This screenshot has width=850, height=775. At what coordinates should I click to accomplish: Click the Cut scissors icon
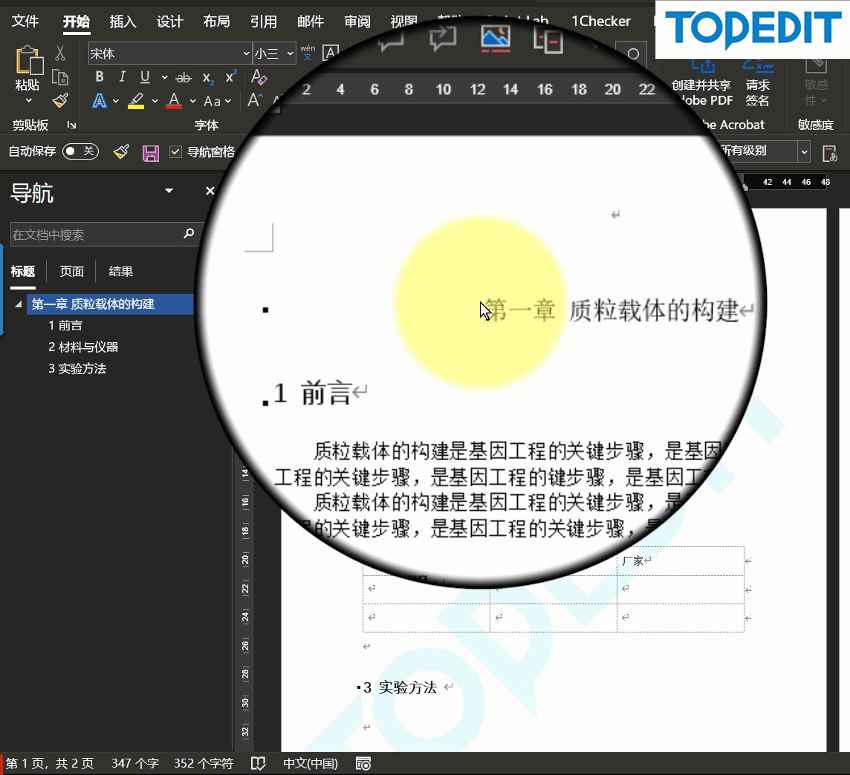tap(60, 53)
